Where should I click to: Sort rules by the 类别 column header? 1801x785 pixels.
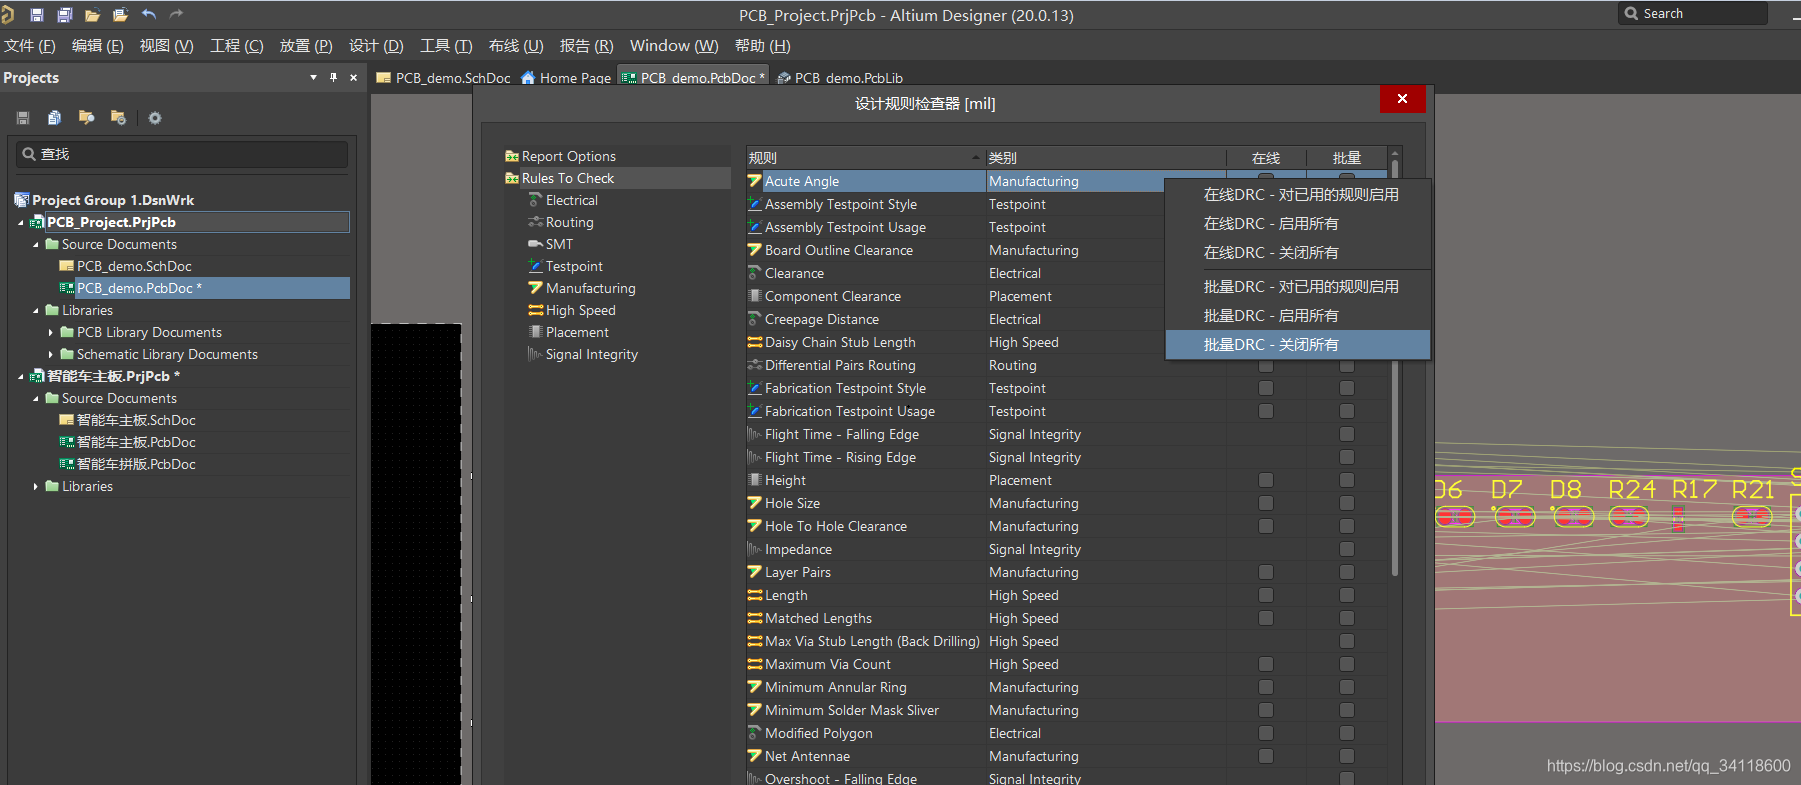click(1106, 158)
